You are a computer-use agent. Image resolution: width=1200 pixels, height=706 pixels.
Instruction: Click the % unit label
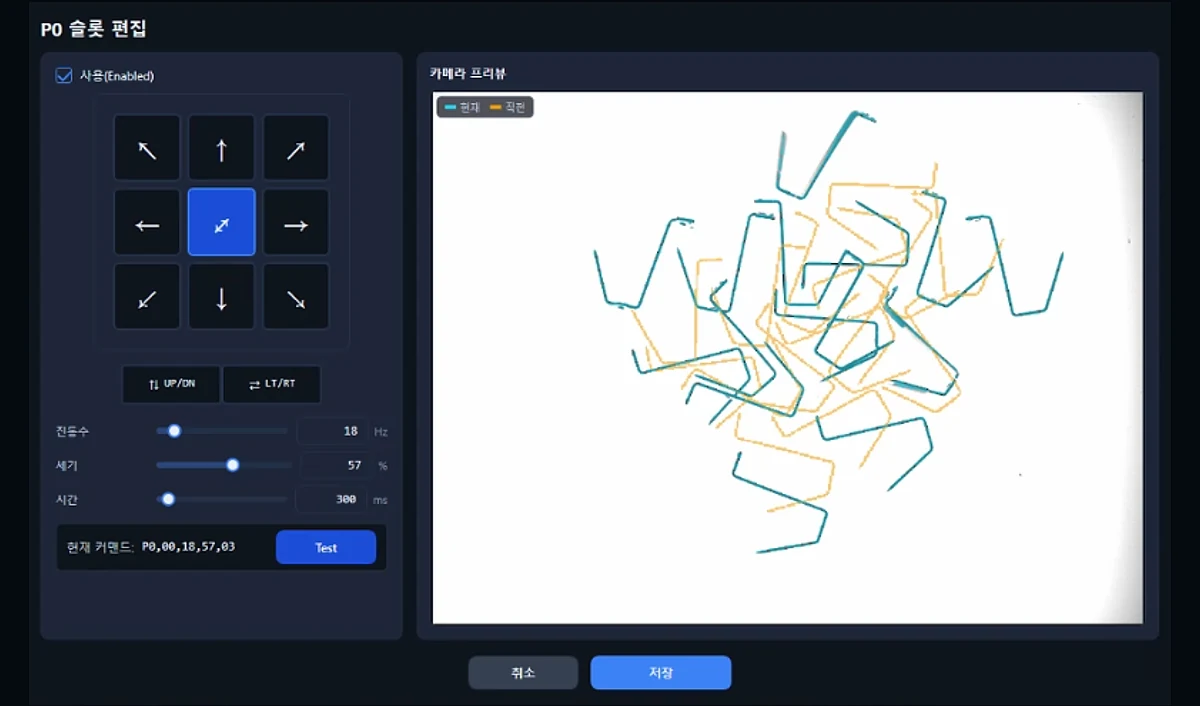tap(382, 466)
